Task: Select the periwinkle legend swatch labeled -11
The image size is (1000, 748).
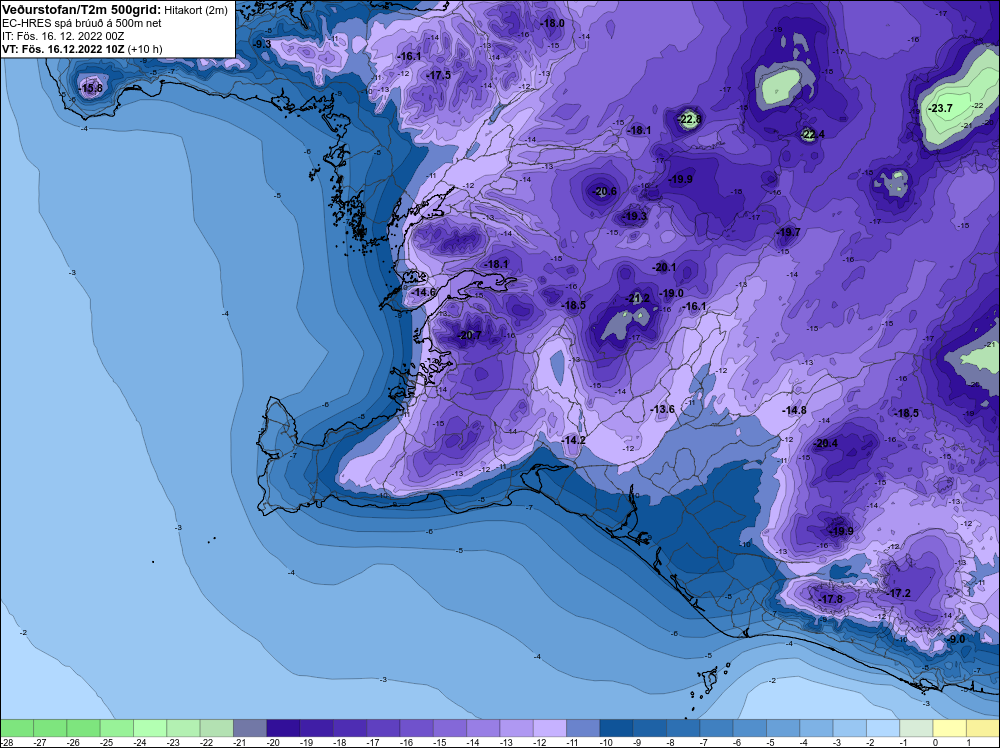Action: (x=583, y=728)
